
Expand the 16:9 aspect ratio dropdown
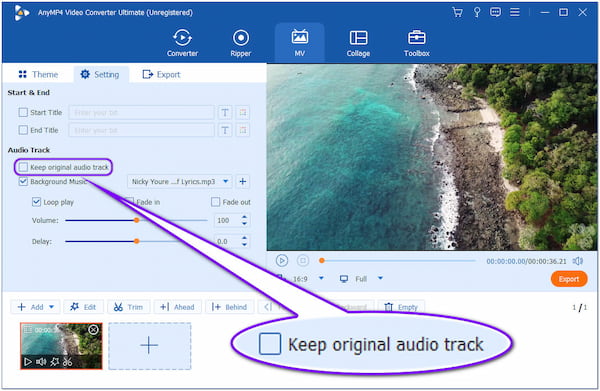[321, 278]
